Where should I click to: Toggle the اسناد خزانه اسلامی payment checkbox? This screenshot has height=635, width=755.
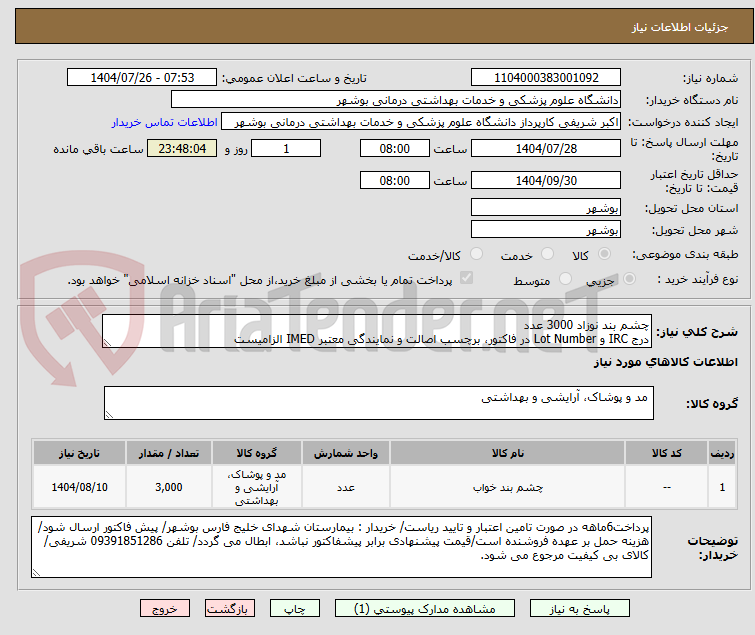click(x=466, y=278)
